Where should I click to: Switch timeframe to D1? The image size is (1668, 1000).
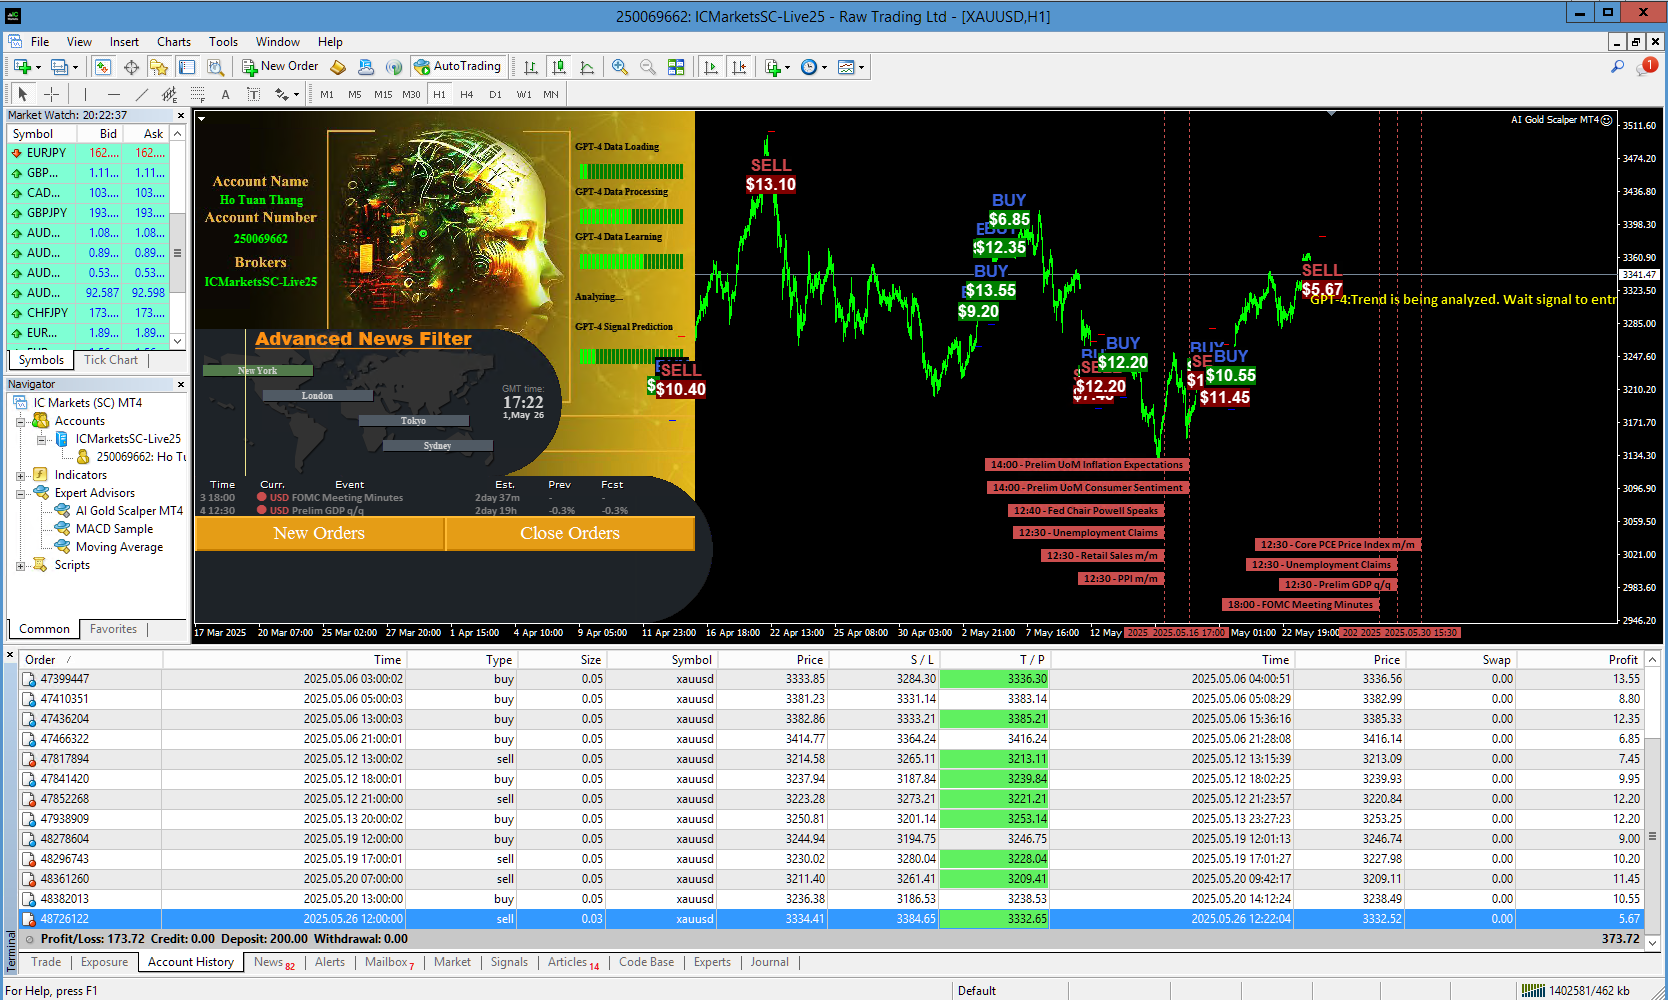coord(495,94)
